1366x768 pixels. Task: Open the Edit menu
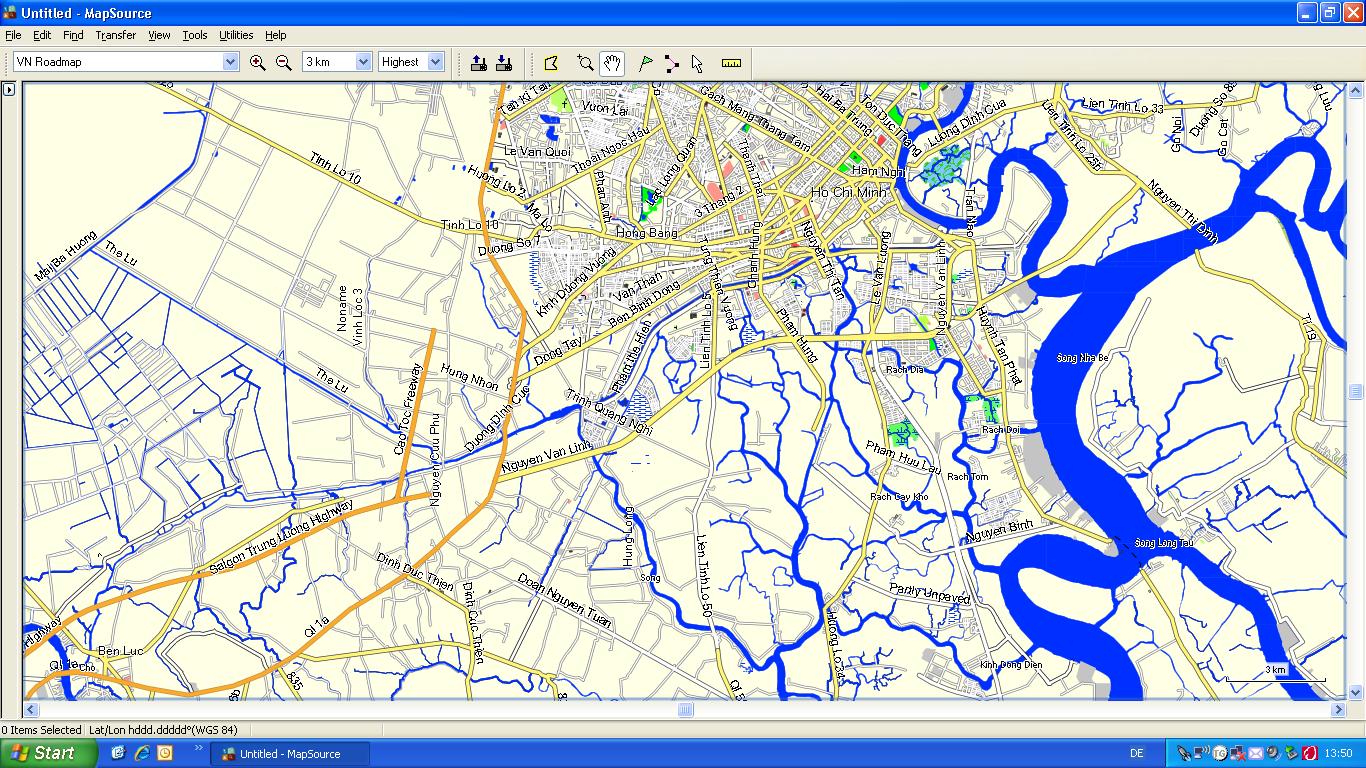tap(42, 35)
